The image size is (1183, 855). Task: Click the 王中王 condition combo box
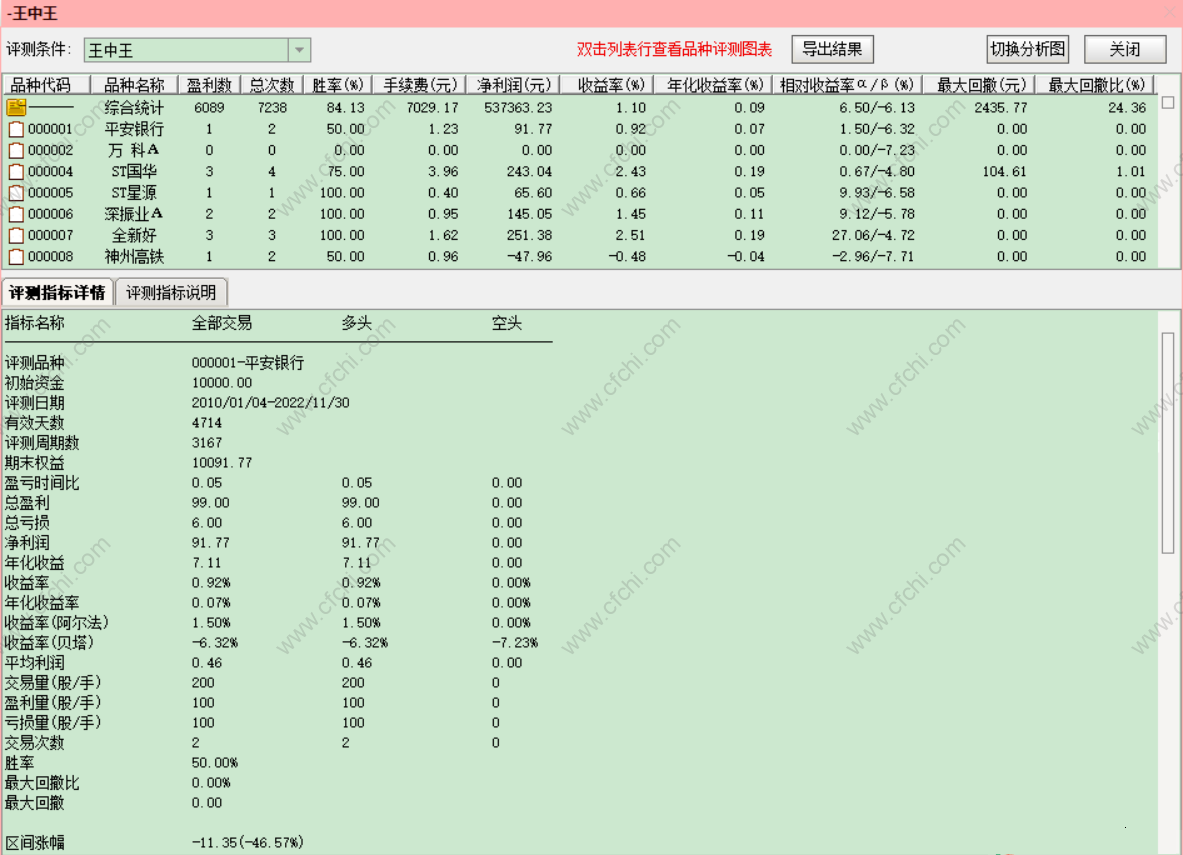[x=197, y=51]
